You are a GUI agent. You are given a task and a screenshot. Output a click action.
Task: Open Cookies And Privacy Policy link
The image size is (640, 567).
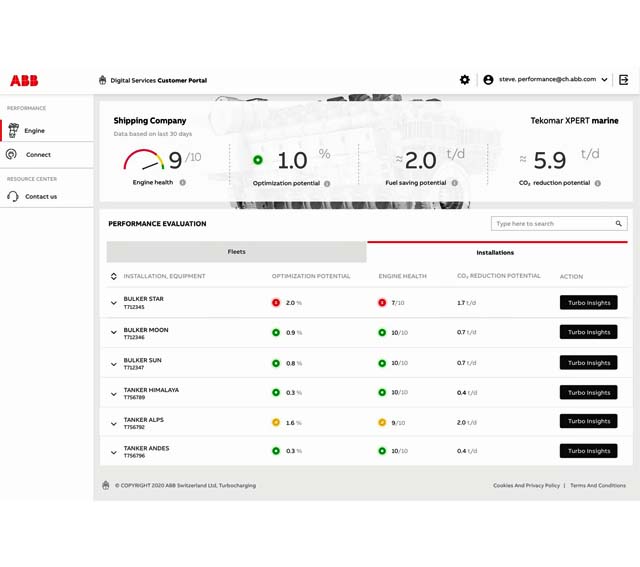pyautogui.click(x=526, y=485)
